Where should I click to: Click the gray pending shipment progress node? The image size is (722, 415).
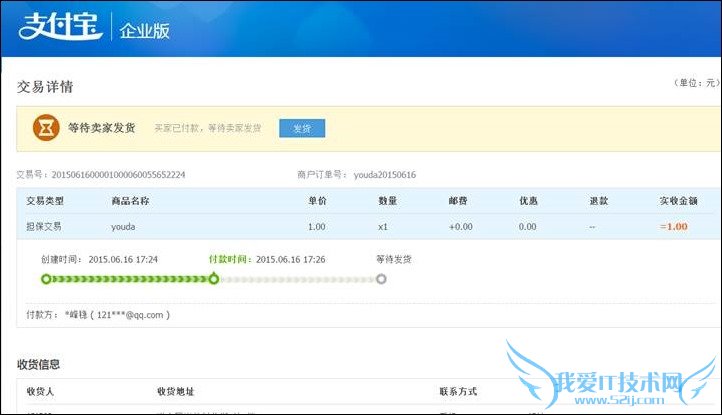[x=381, y=279]
